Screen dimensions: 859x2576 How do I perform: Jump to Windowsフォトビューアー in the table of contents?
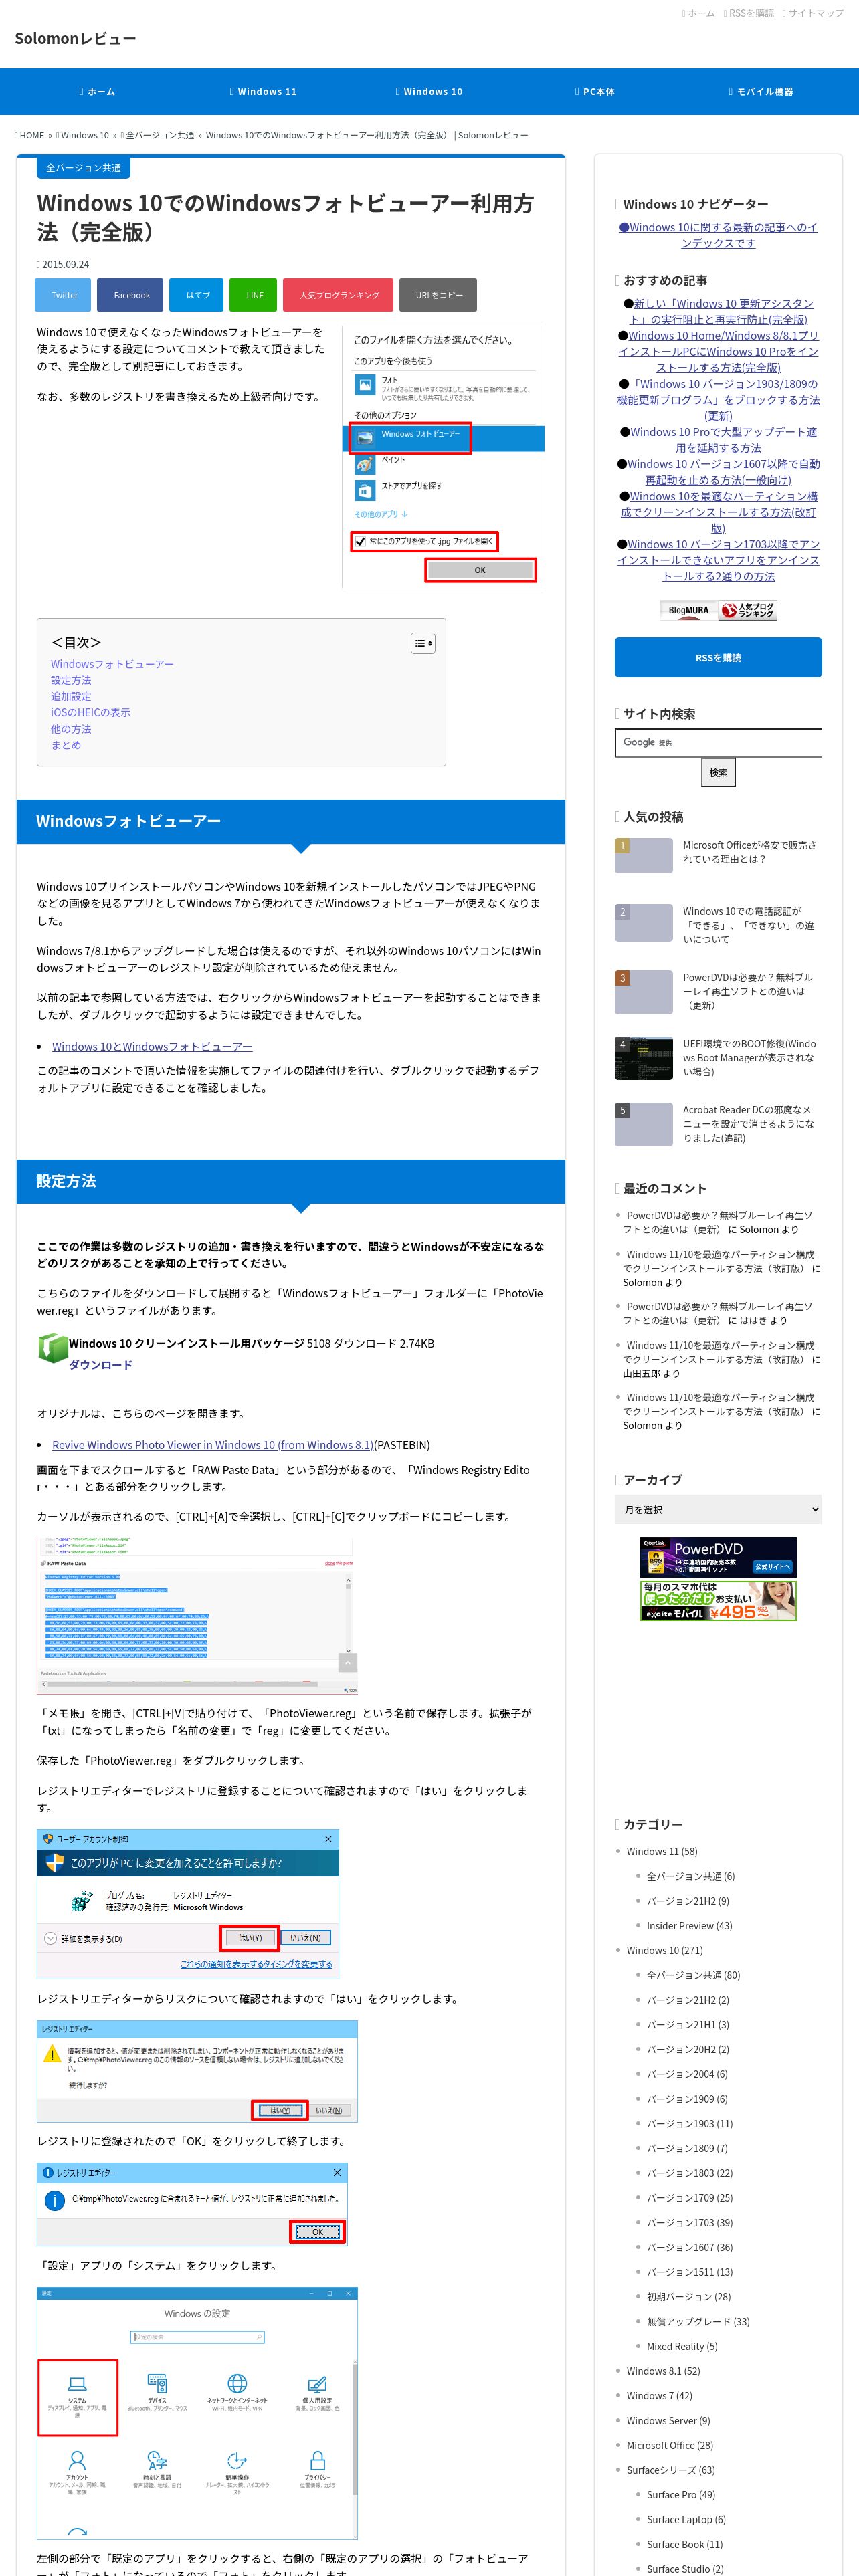[x=112, y=664]
